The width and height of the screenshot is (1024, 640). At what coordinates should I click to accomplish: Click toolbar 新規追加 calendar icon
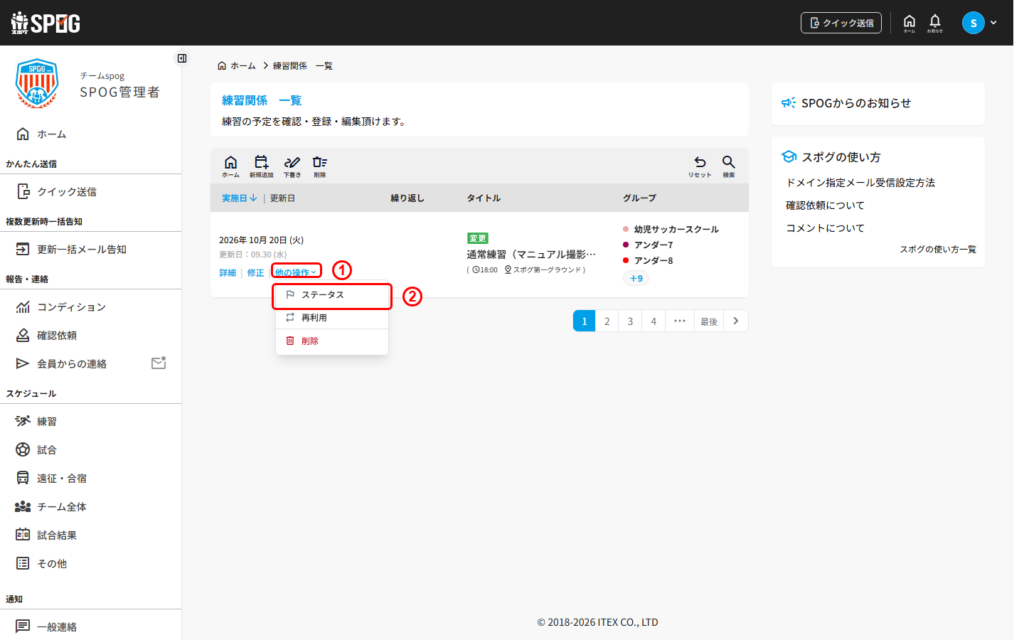[261, 166]
